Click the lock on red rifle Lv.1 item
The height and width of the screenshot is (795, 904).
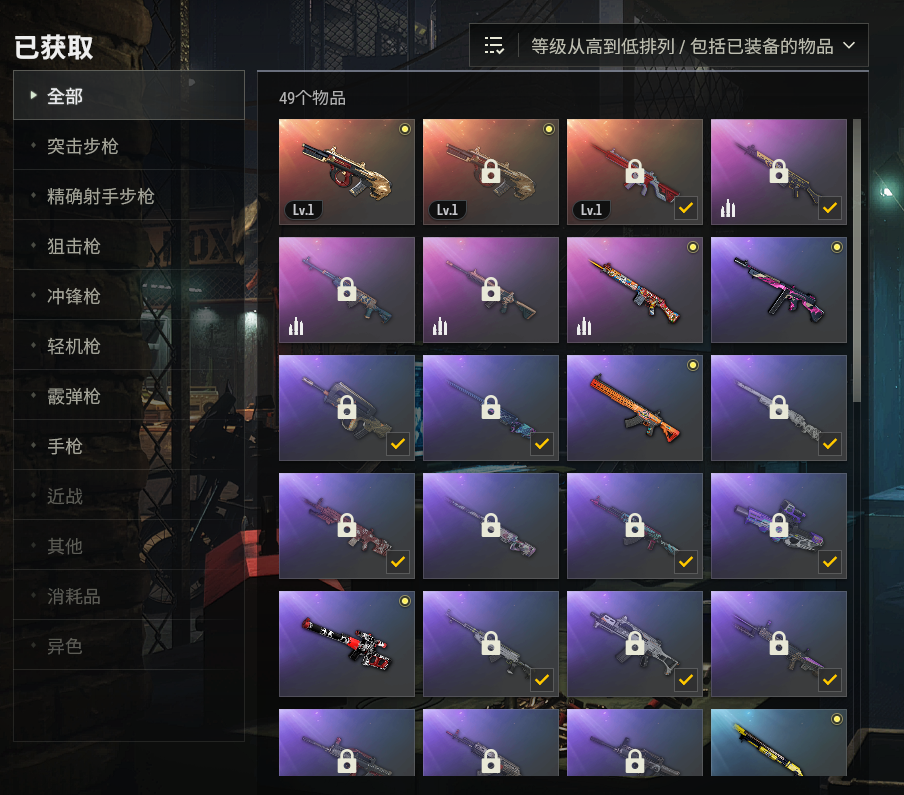tap(635, 171)
